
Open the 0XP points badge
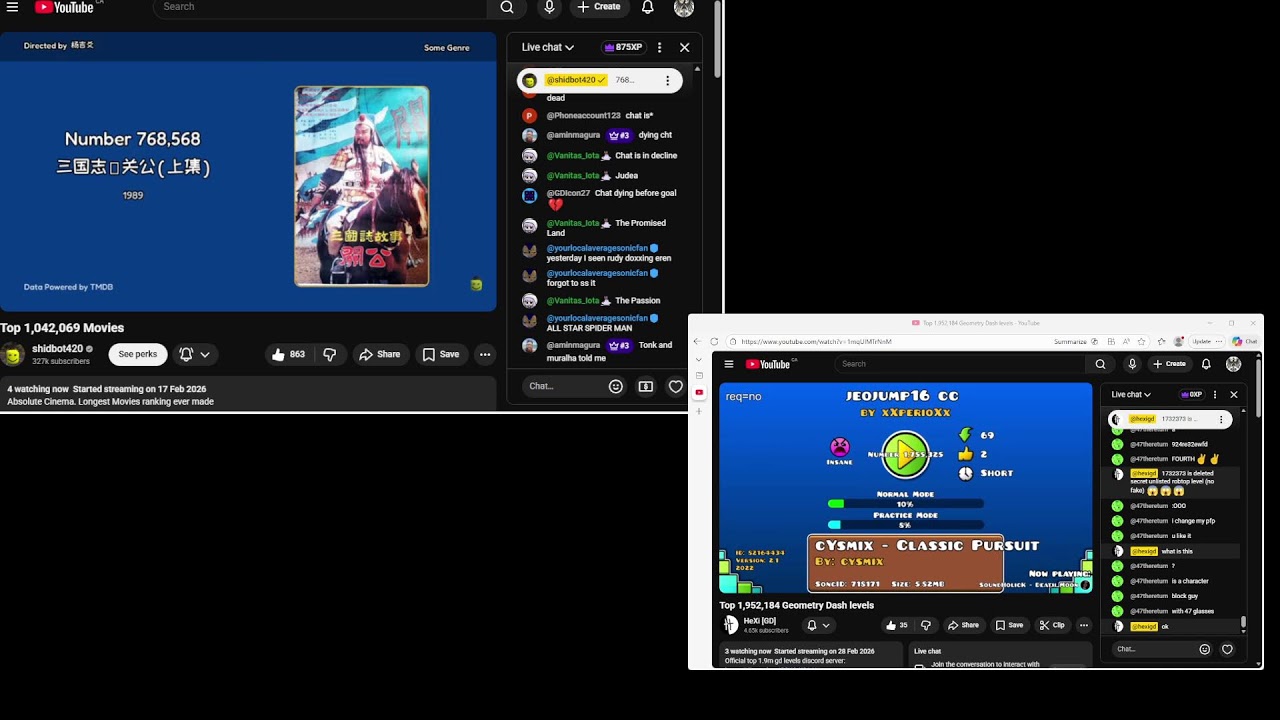pos(1191,395)
